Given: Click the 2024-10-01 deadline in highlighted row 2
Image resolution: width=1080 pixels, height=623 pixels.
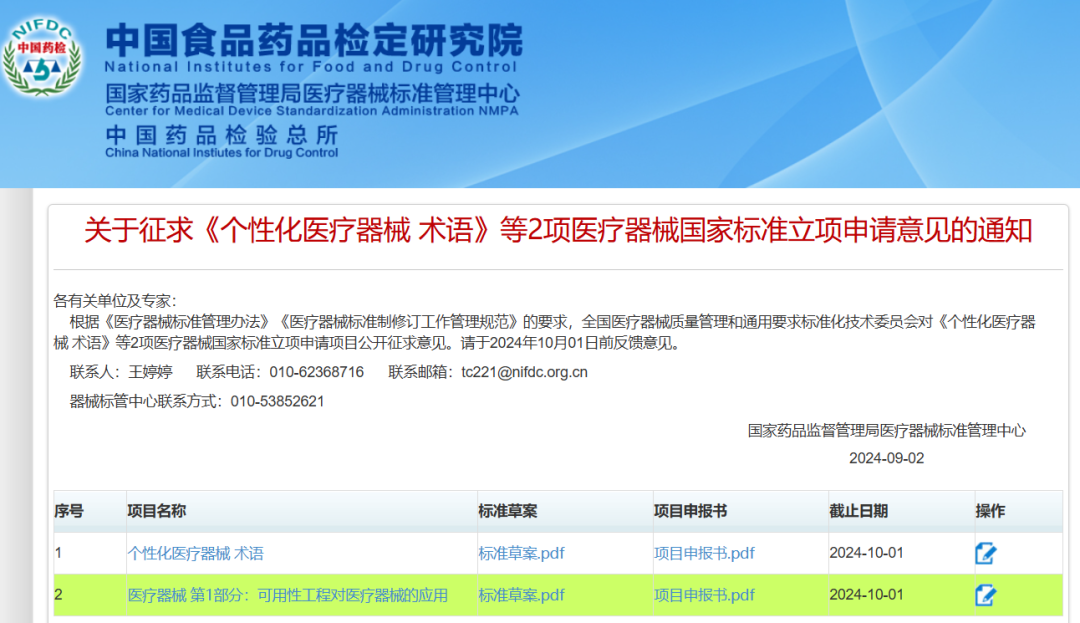Looking at the screenshot, I should [866, 594].
